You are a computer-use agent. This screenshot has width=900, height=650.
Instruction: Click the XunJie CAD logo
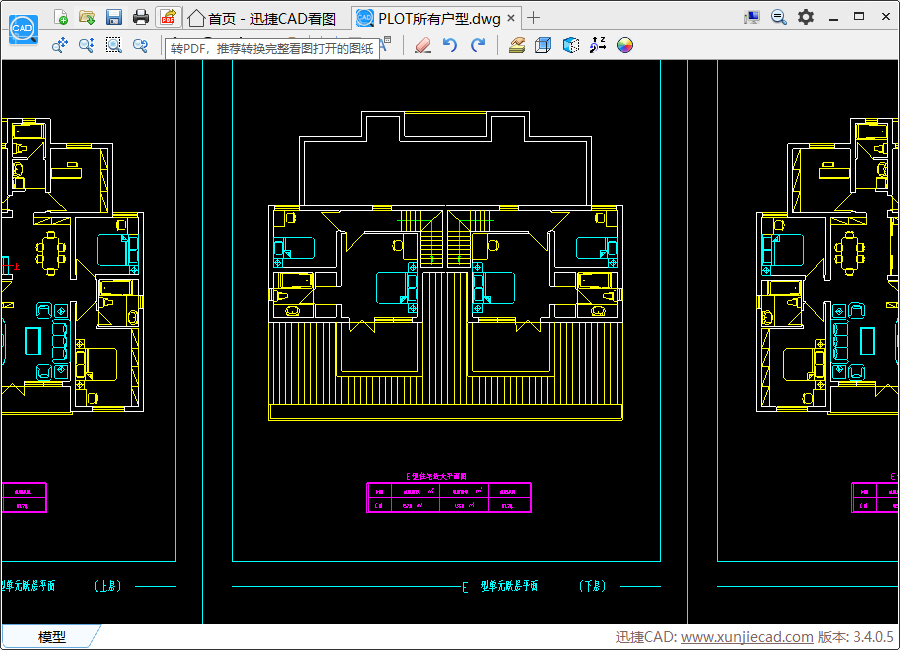24,29
